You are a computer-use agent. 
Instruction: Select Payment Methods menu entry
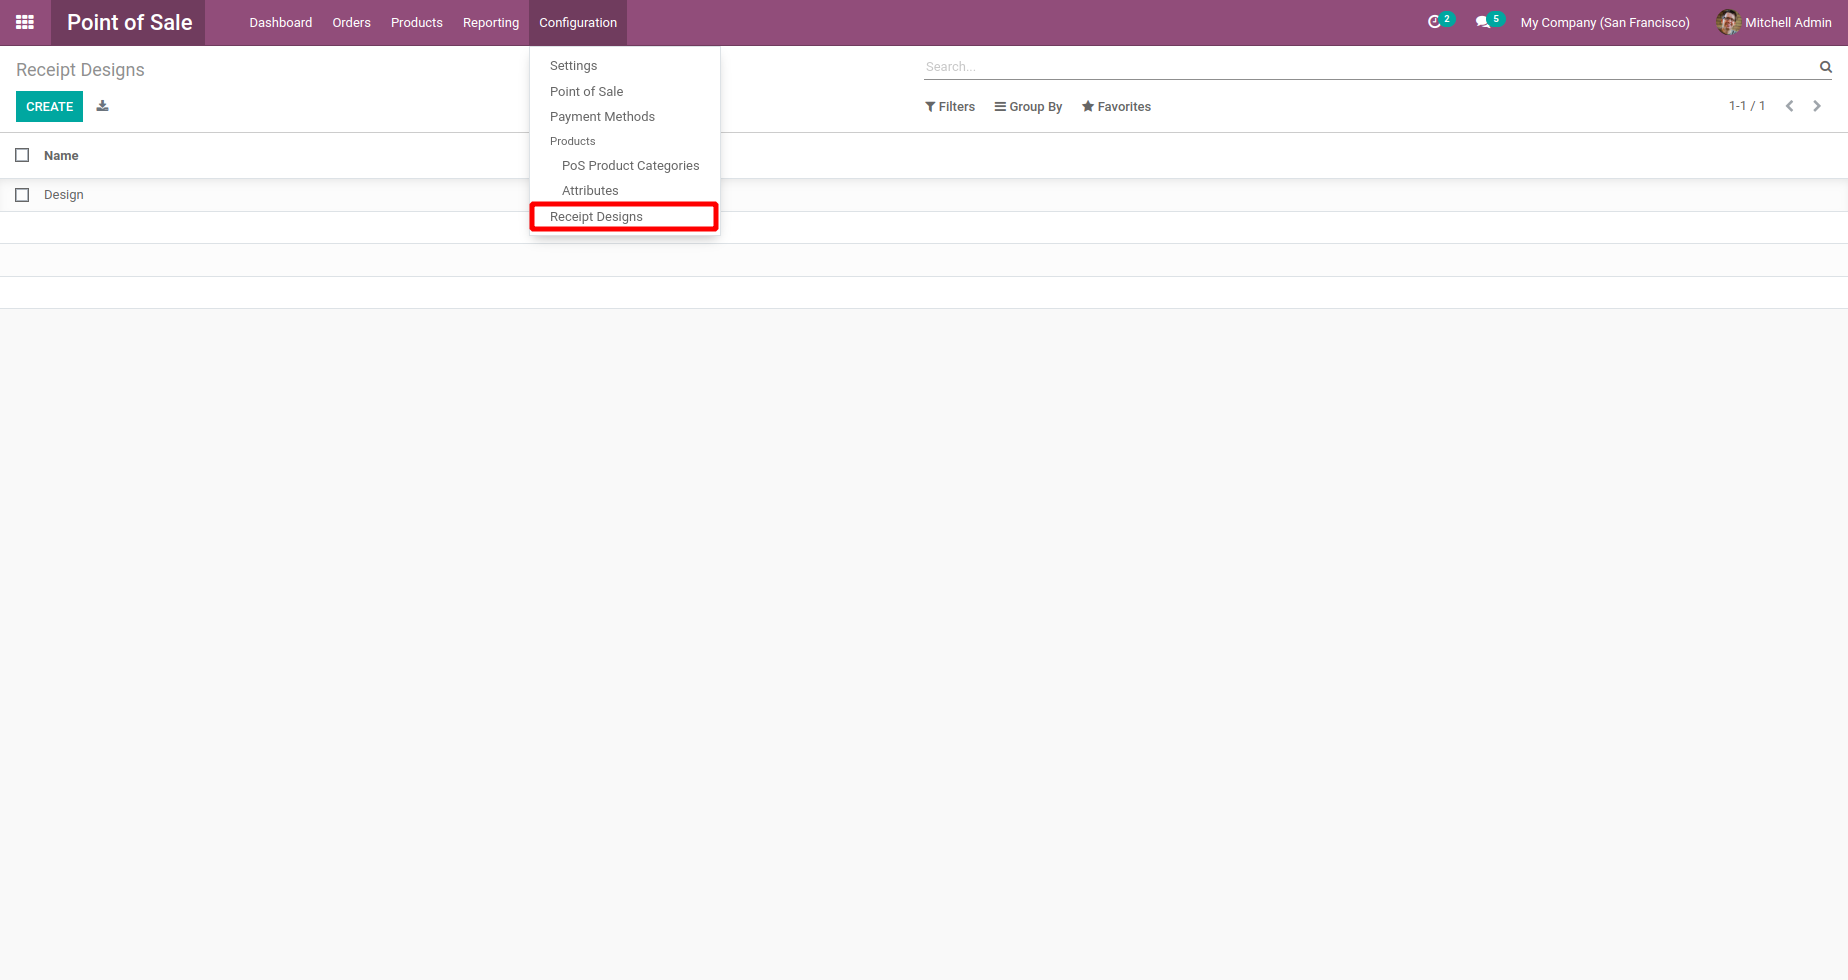coord(602,117)
